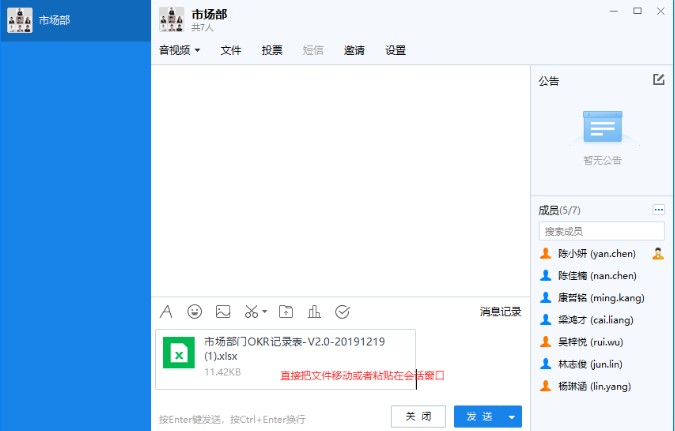Click the insert image icon
Image resolution: width=675 pixels, height=431 pixels.
(223, 311)
